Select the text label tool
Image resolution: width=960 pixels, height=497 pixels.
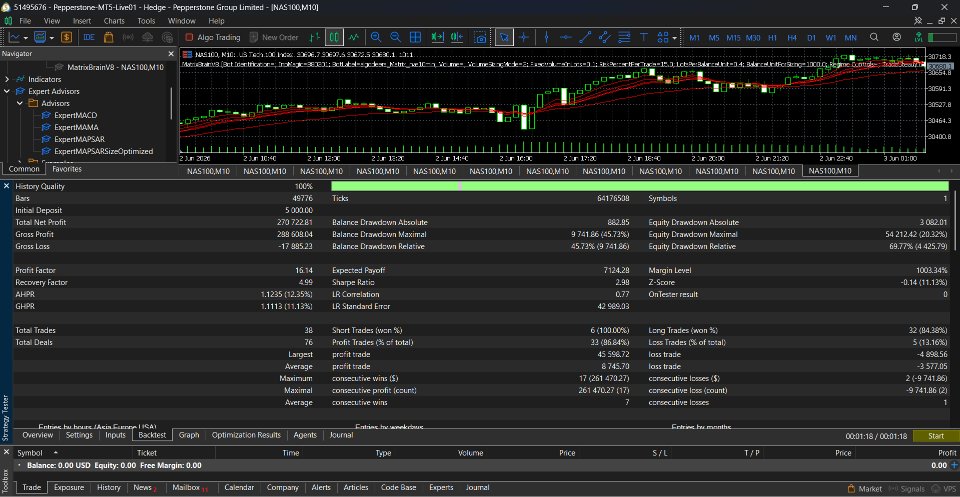(x=643, y=37)
